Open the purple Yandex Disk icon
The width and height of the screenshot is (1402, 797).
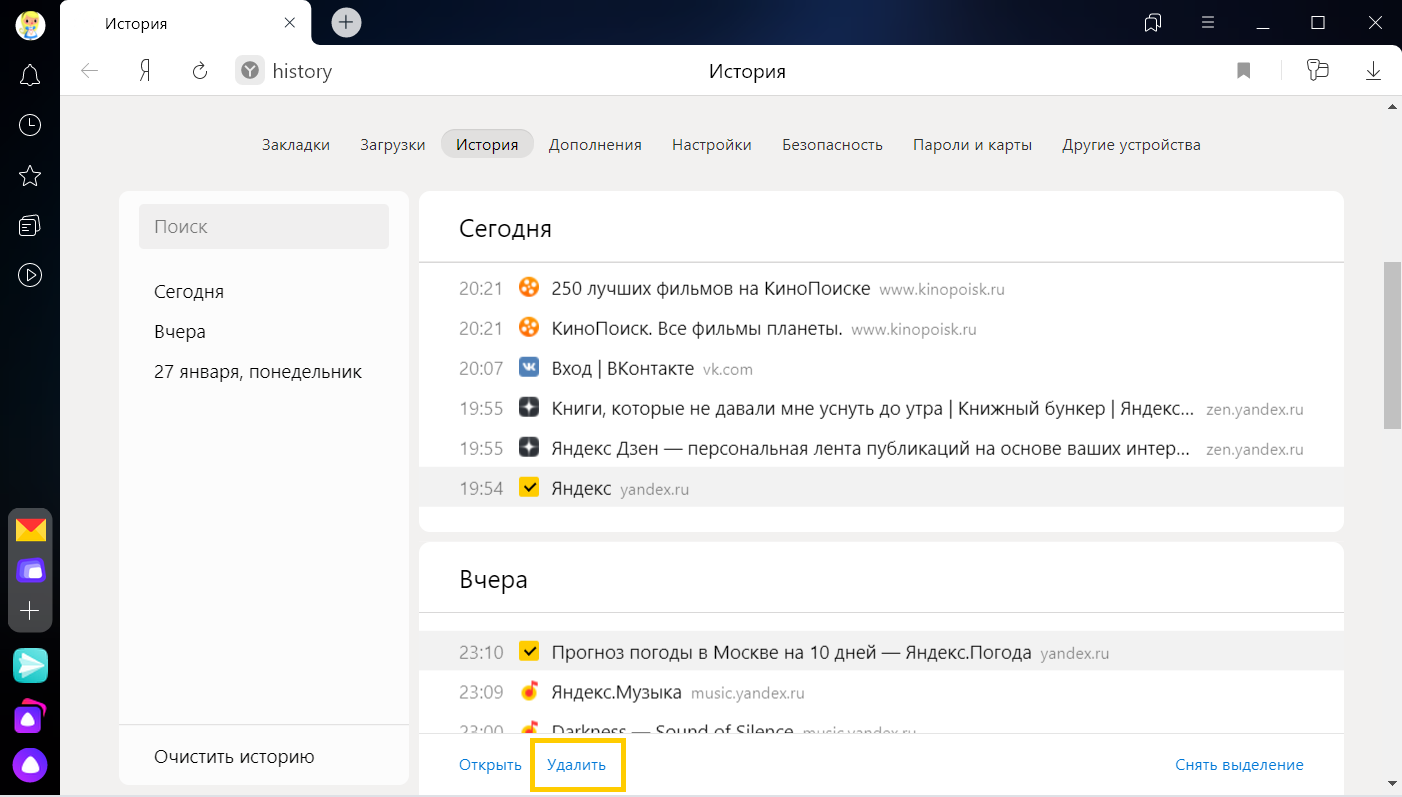(x=30, y=571)
